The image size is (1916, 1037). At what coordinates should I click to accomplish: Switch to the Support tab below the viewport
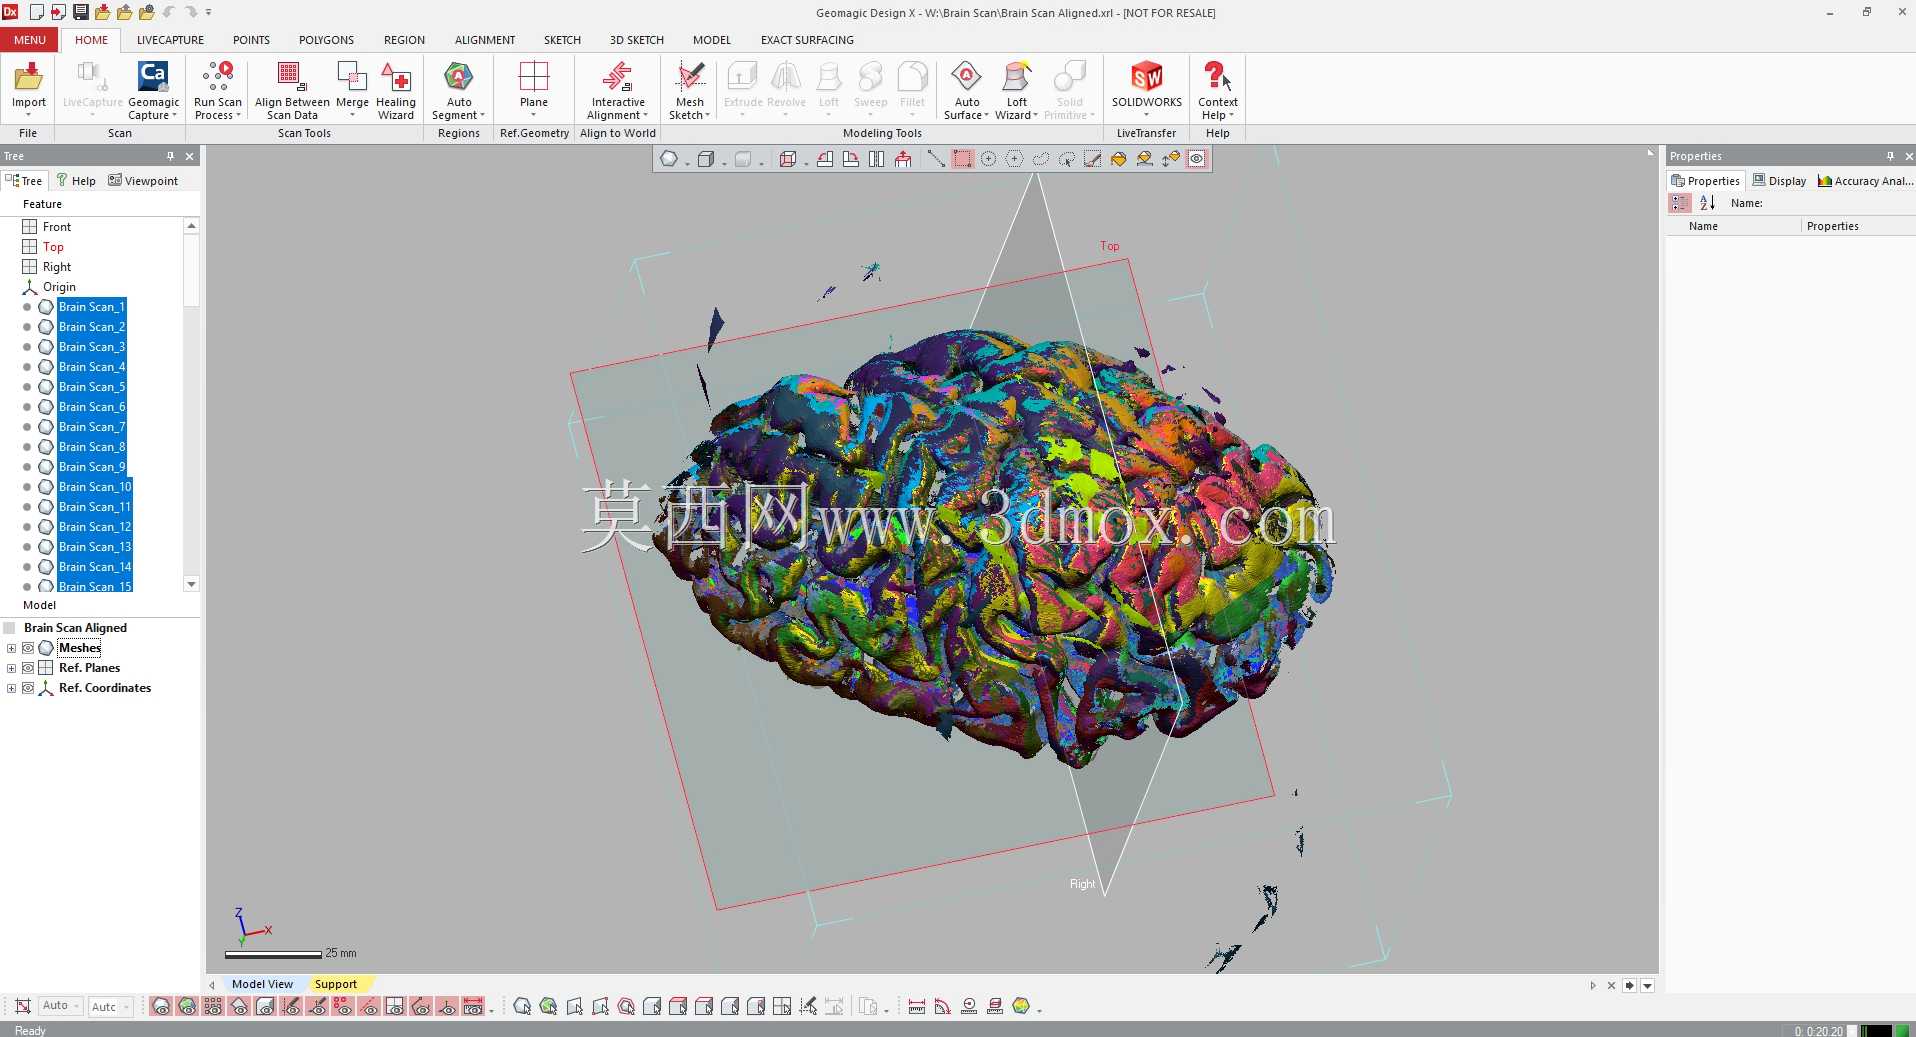click(x=336, y=984)
